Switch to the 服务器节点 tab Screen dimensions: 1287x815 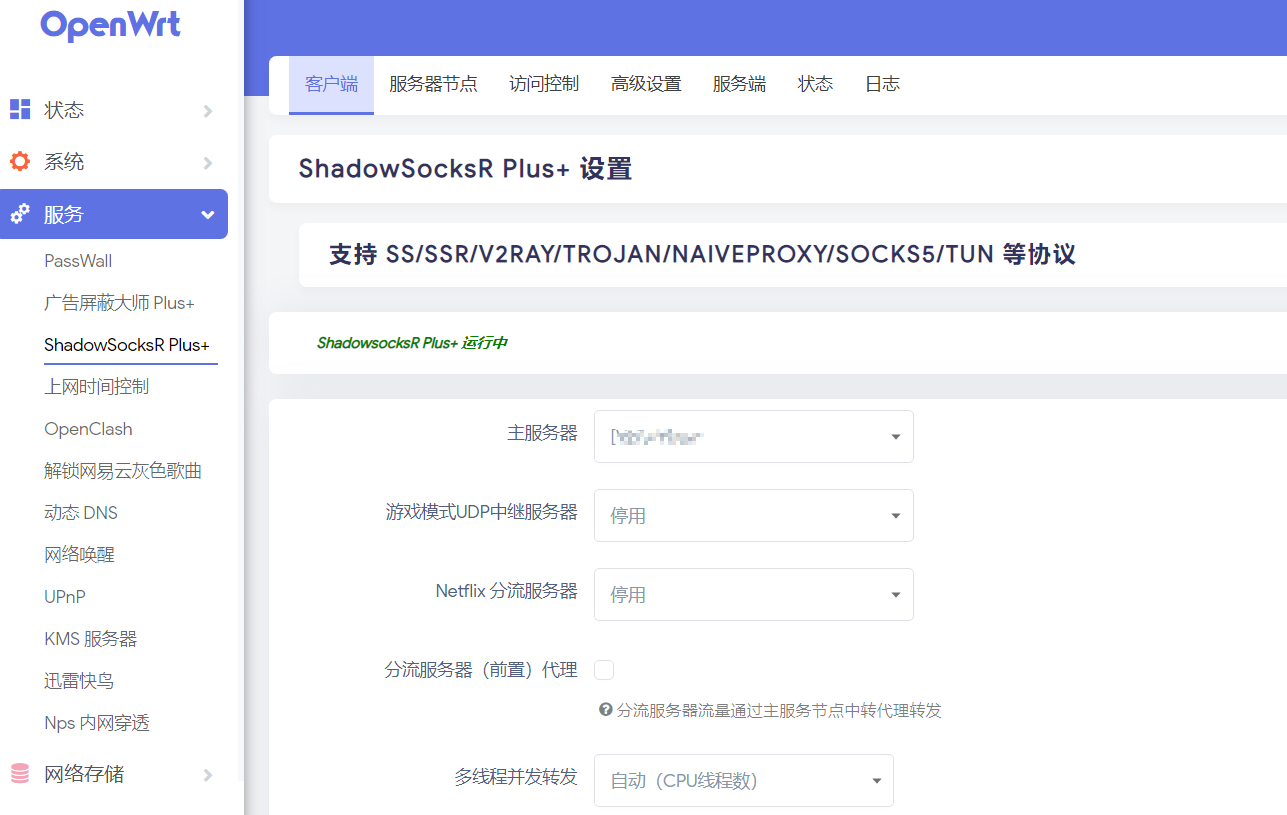[433, 84]
